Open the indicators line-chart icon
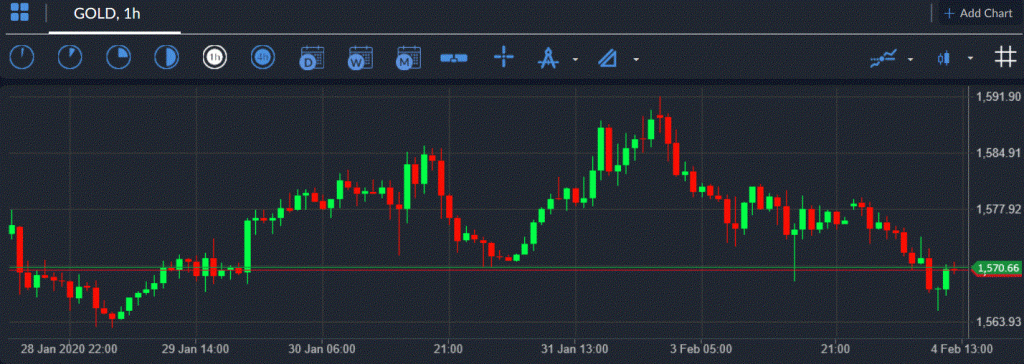The height and width of the screenshot is (364, 1024). pos(884,59)
